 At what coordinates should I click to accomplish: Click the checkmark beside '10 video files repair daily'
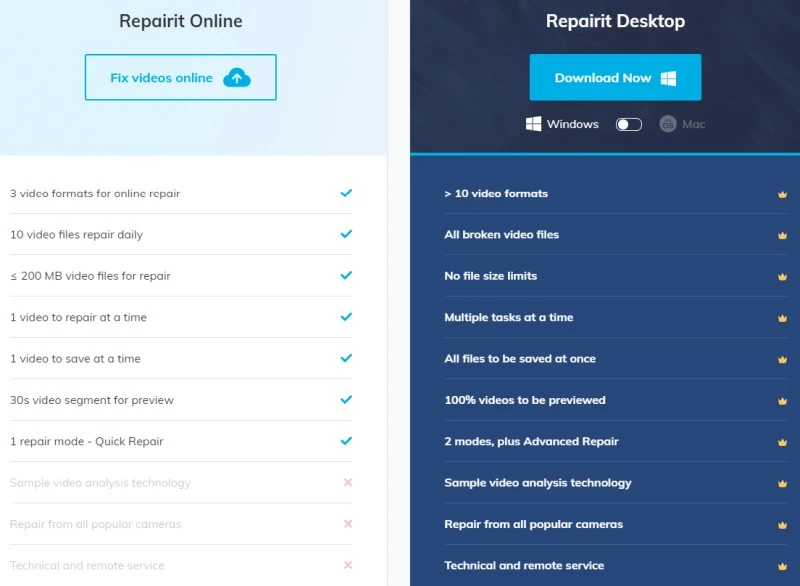345,234
